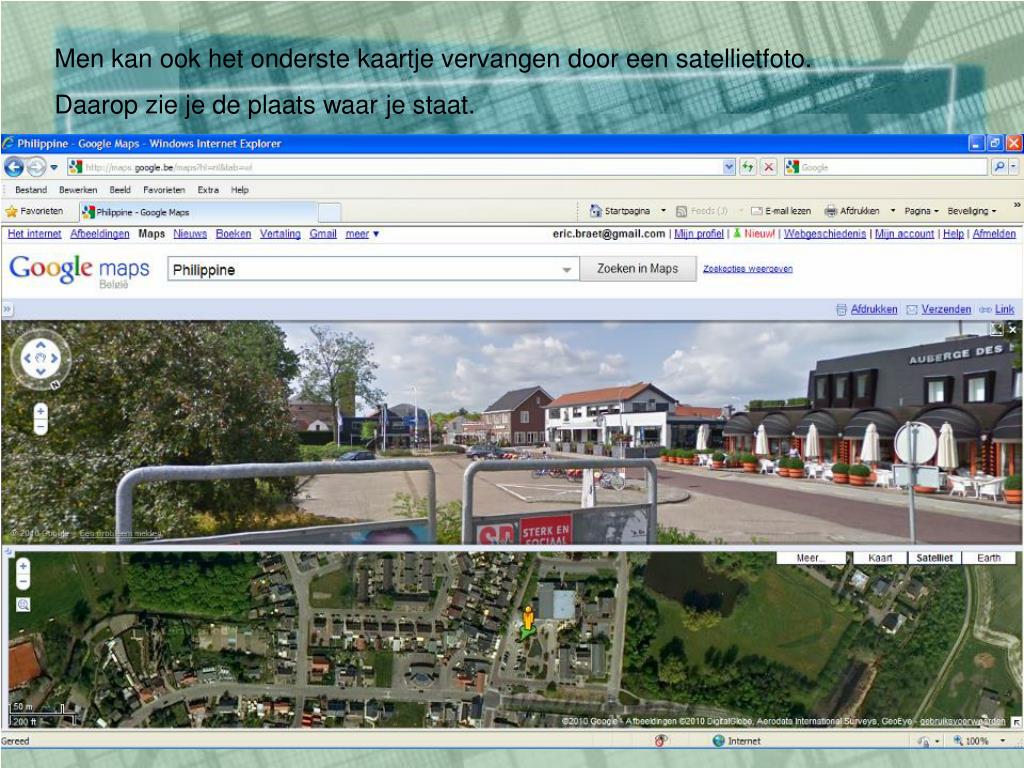Click the Afbeeldingen link
This screenshot has height=768, width=1024.
tap(100, 234)
